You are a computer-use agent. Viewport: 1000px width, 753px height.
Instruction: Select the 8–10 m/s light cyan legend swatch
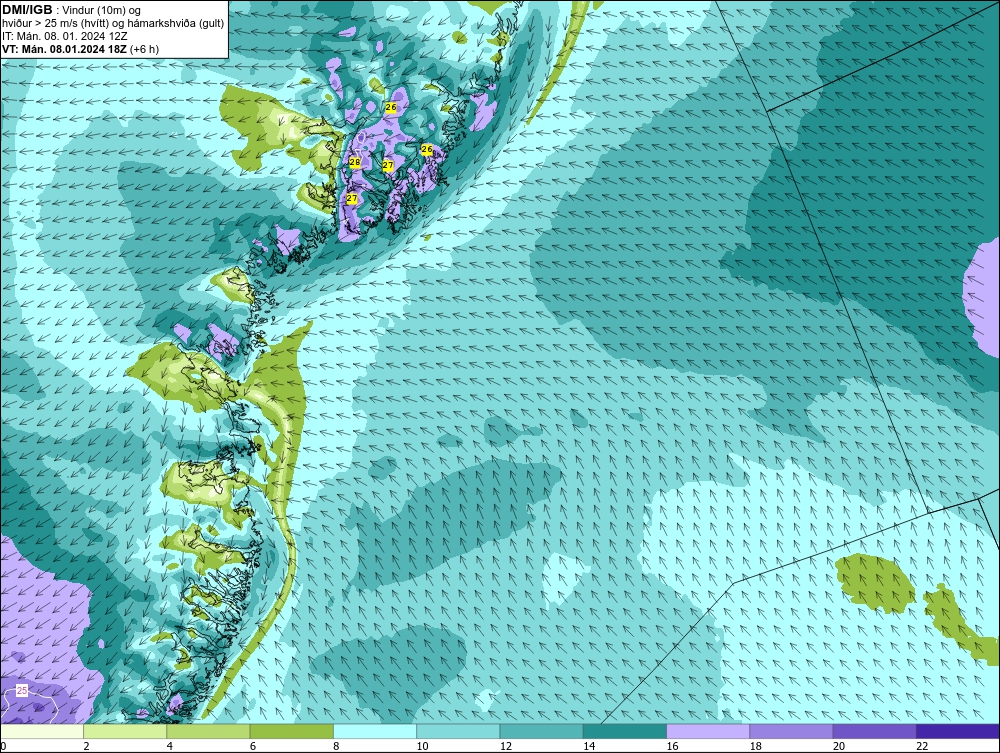[x=375, y=731]
